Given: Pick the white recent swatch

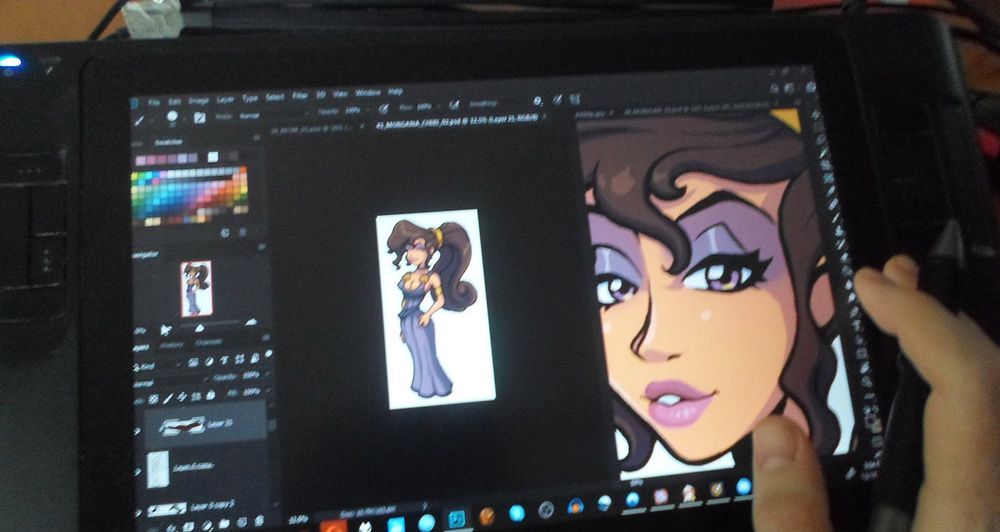Looking at the screenshot, I should point(213,156).
